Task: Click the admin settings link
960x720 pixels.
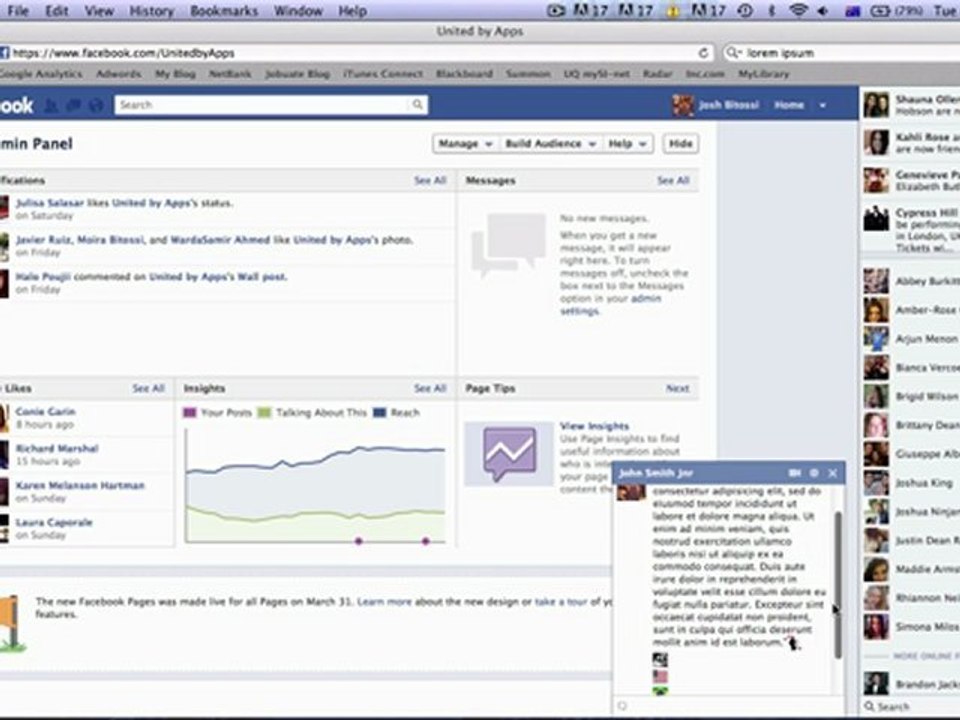Action: [x=611, y=305]
